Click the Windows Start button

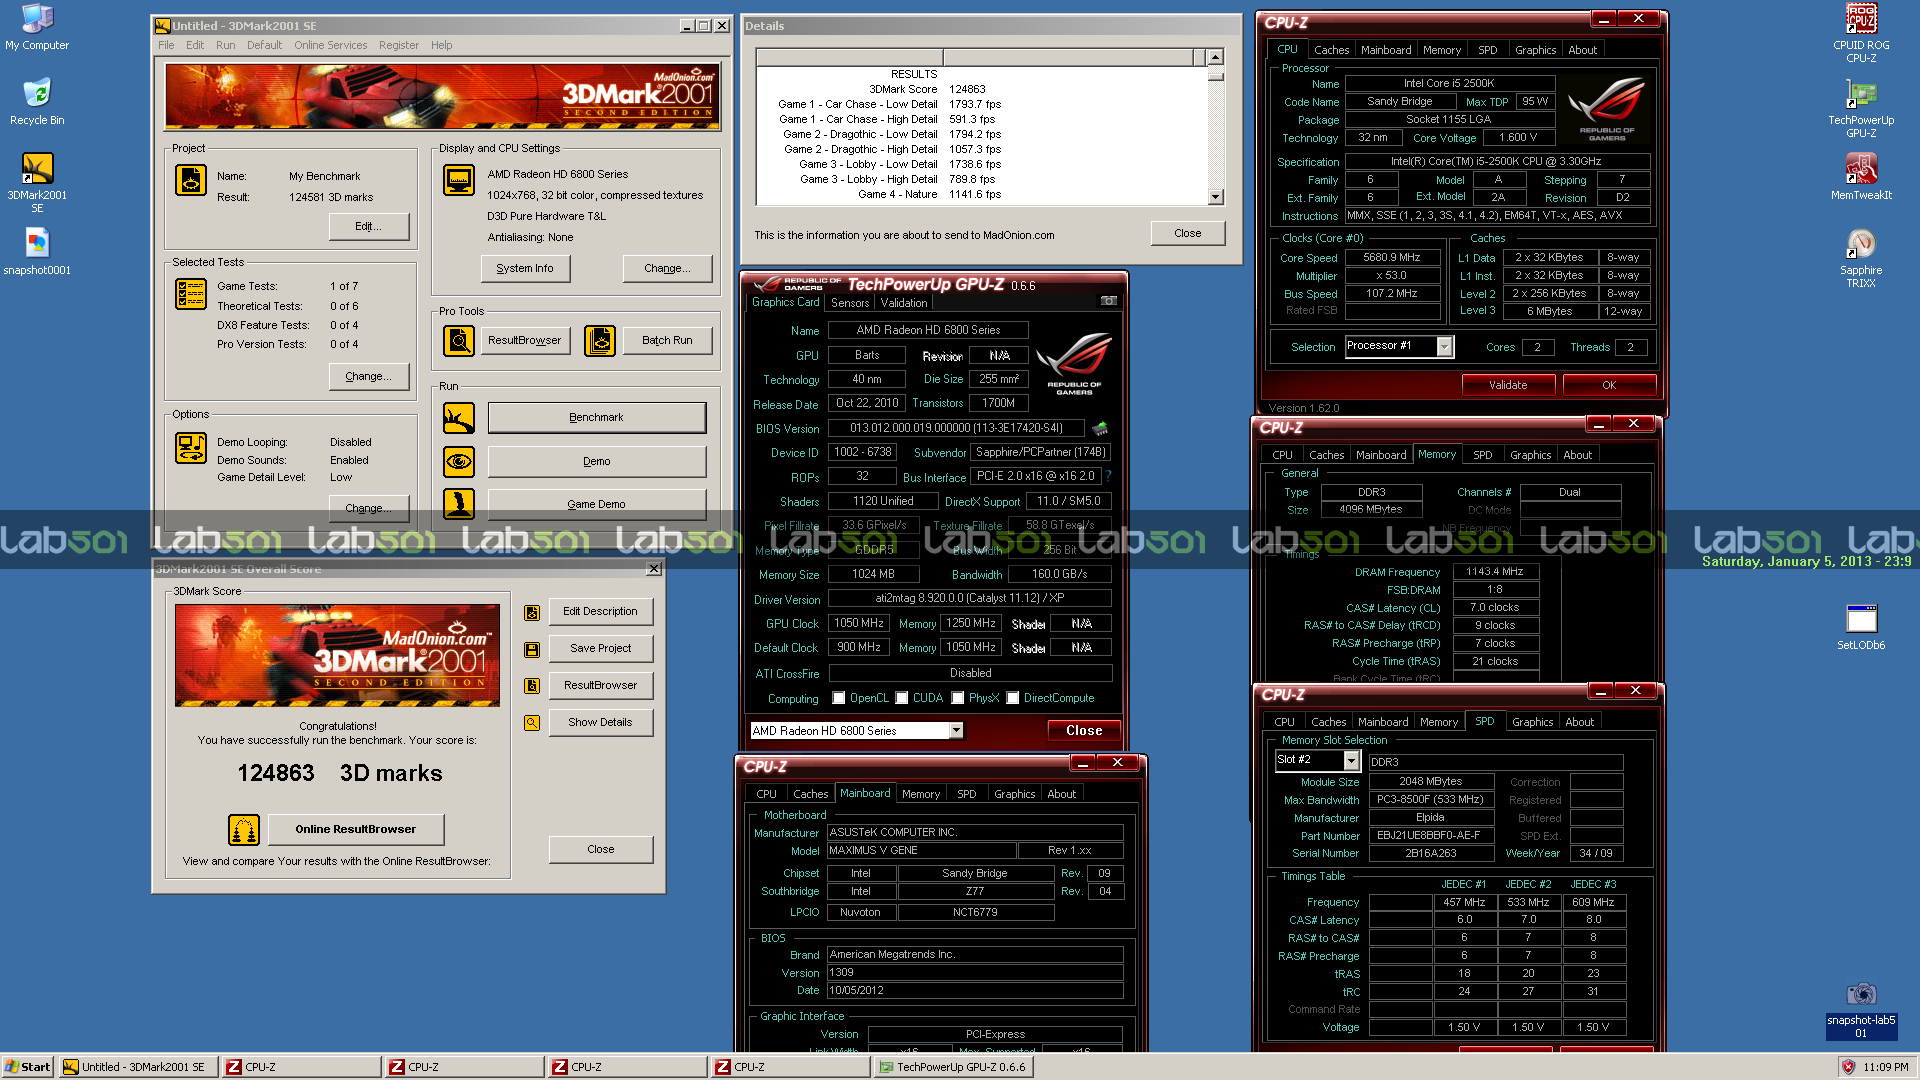coord(28,1067)
